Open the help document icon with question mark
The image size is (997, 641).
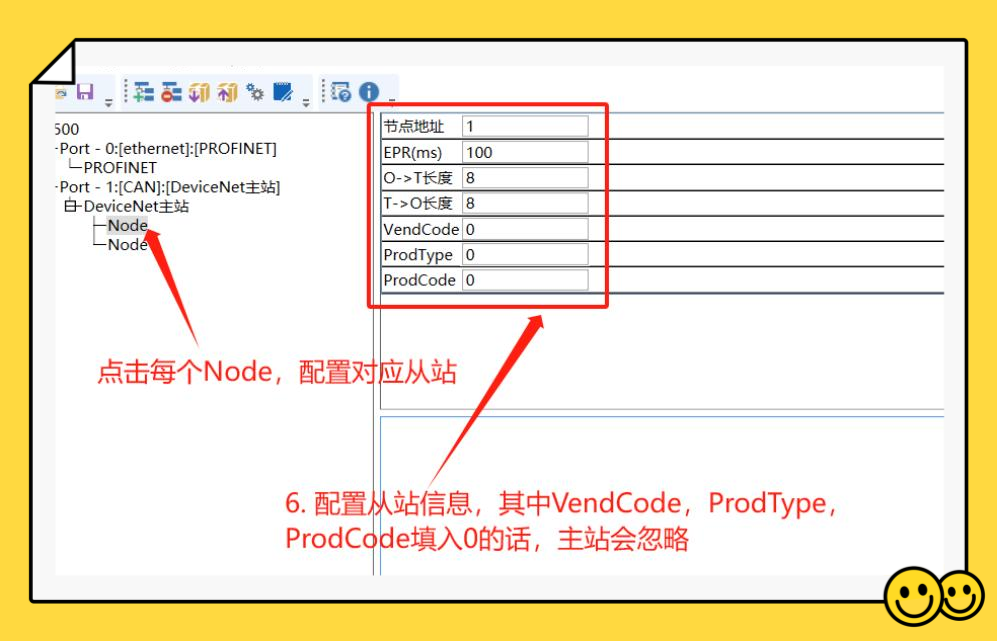(341, 92)
